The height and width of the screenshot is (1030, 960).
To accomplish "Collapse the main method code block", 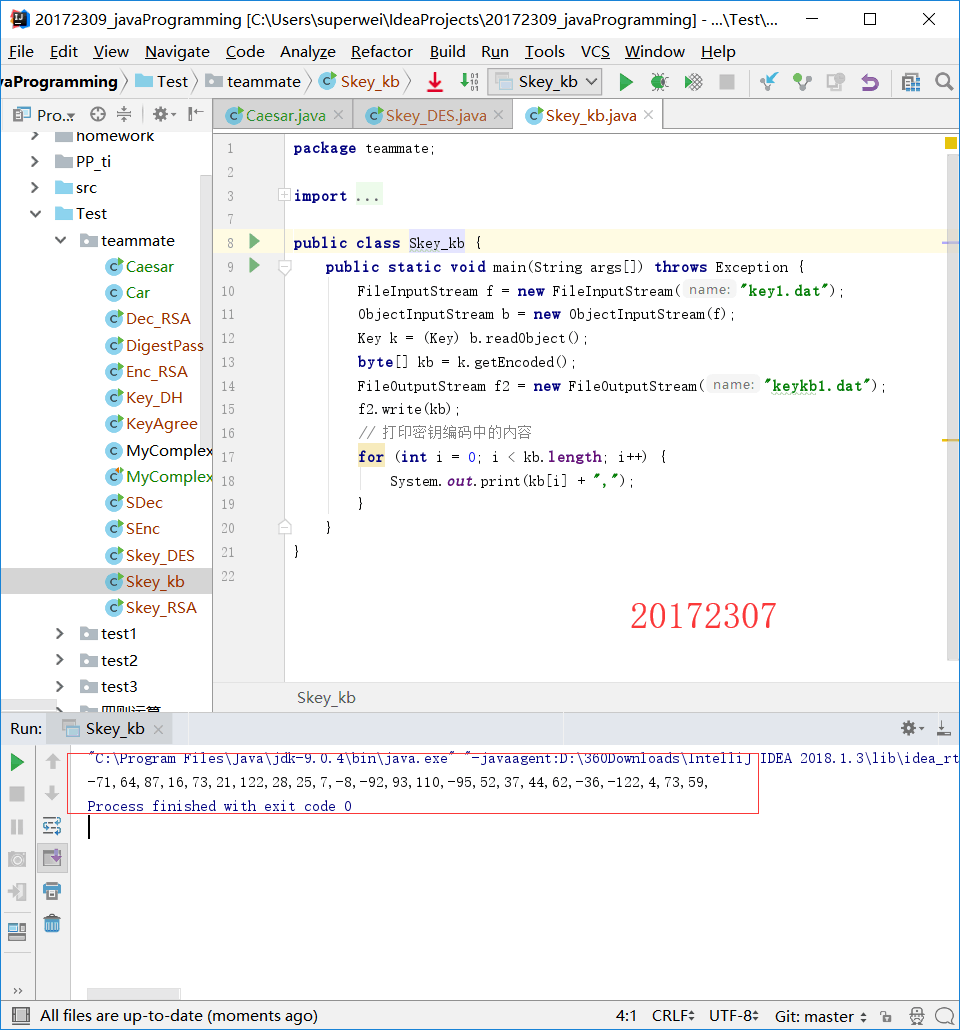I will [x=285, y=267].
